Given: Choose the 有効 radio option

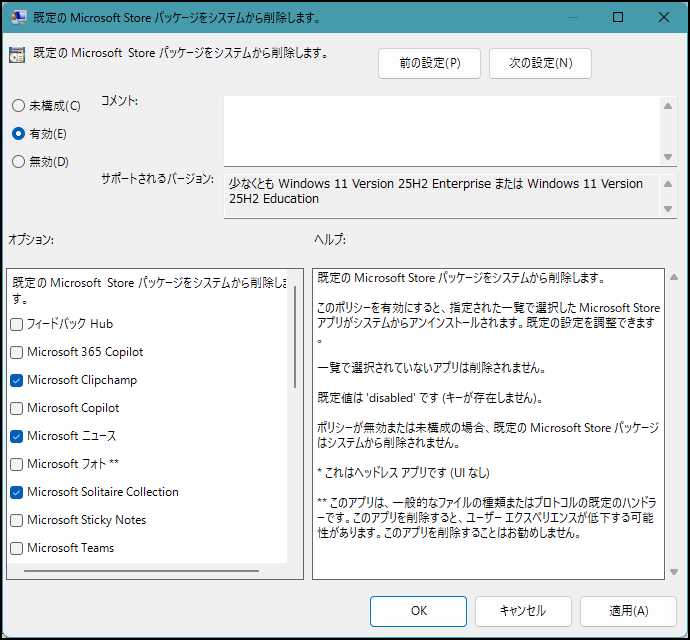Looking at the screenshot, I should coord(18,133).
